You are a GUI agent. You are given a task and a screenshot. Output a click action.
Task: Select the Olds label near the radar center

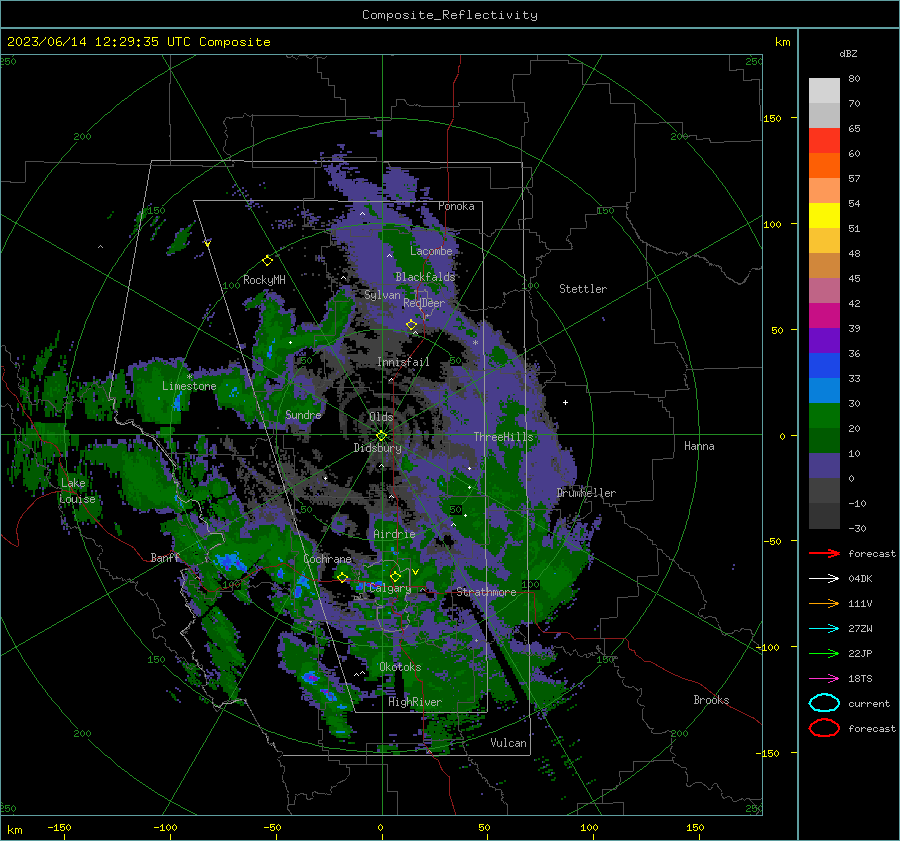tap(381, 417)
